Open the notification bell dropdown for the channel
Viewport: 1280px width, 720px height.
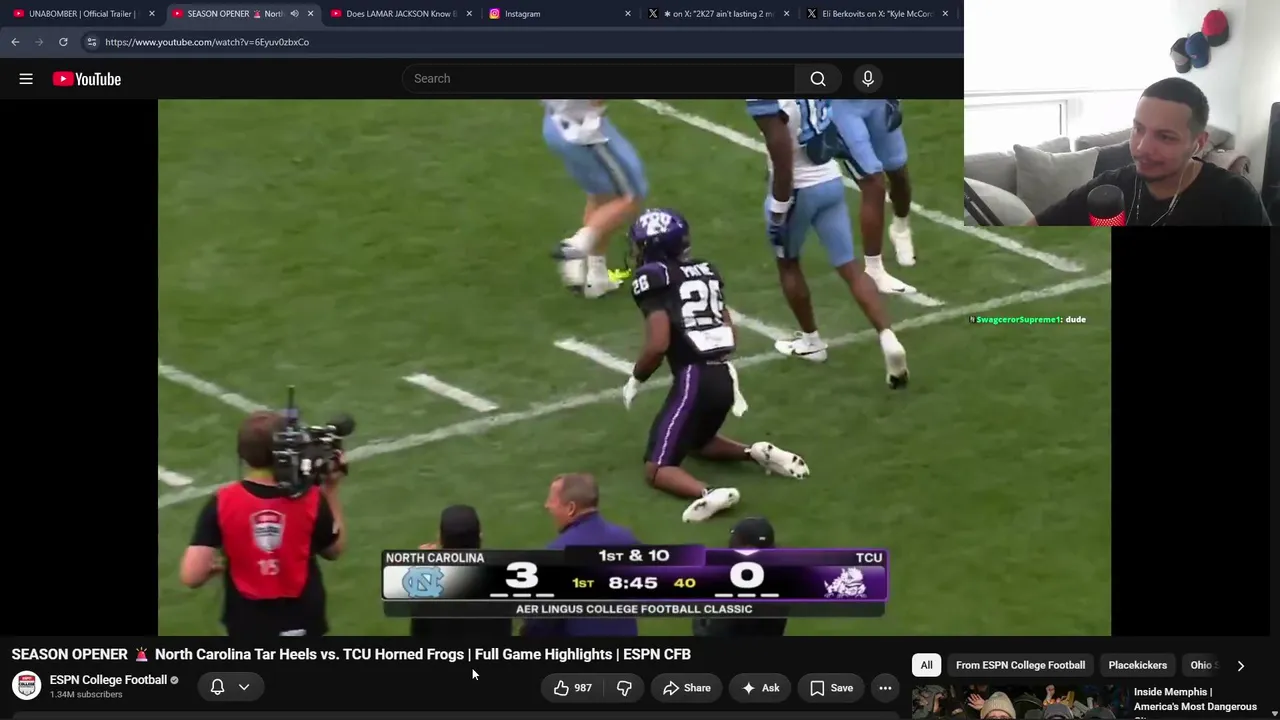coord(230,687)
